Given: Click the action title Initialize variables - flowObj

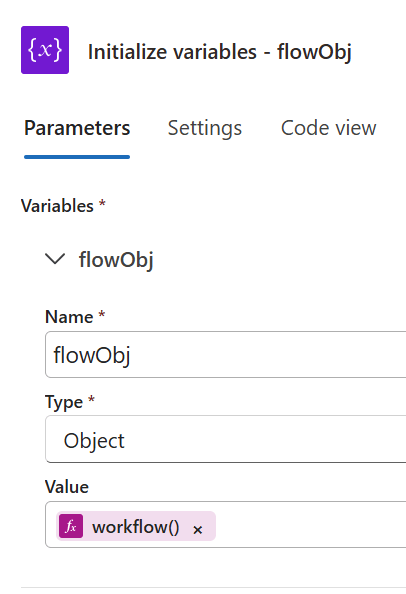Looking at the screenshot, I should pyautogui.click(x=220, y=52).
